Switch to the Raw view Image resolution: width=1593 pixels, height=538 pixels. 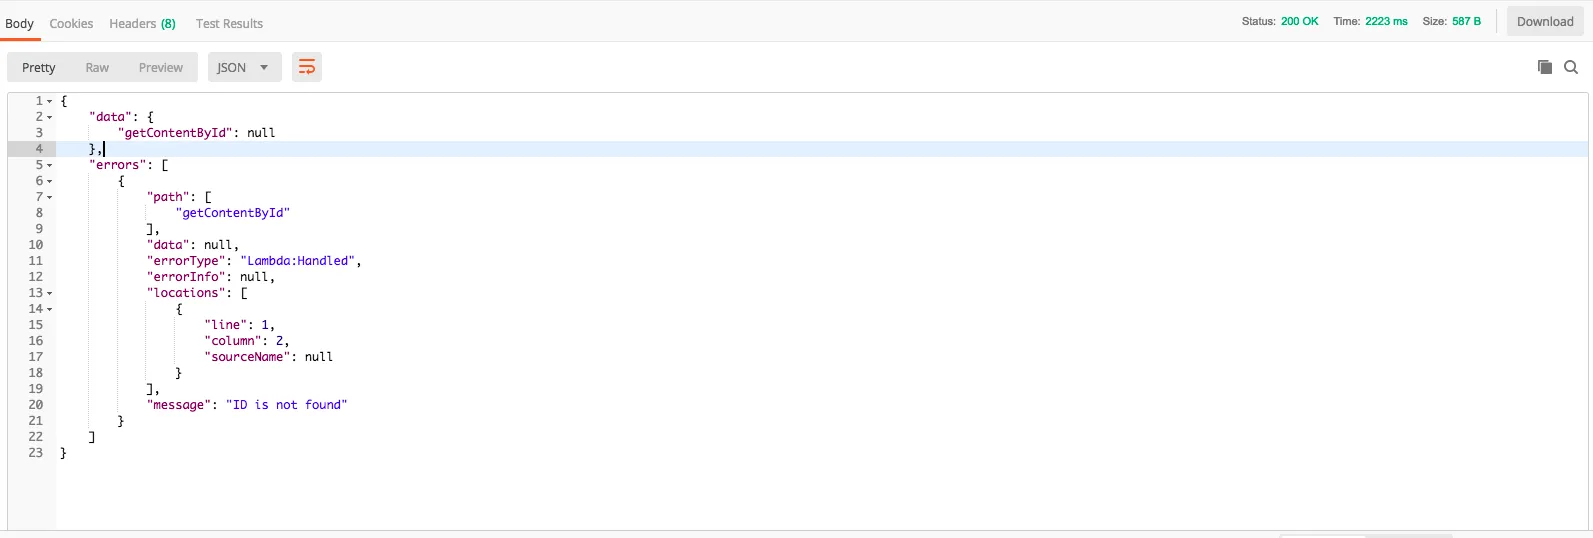(97, 67)
